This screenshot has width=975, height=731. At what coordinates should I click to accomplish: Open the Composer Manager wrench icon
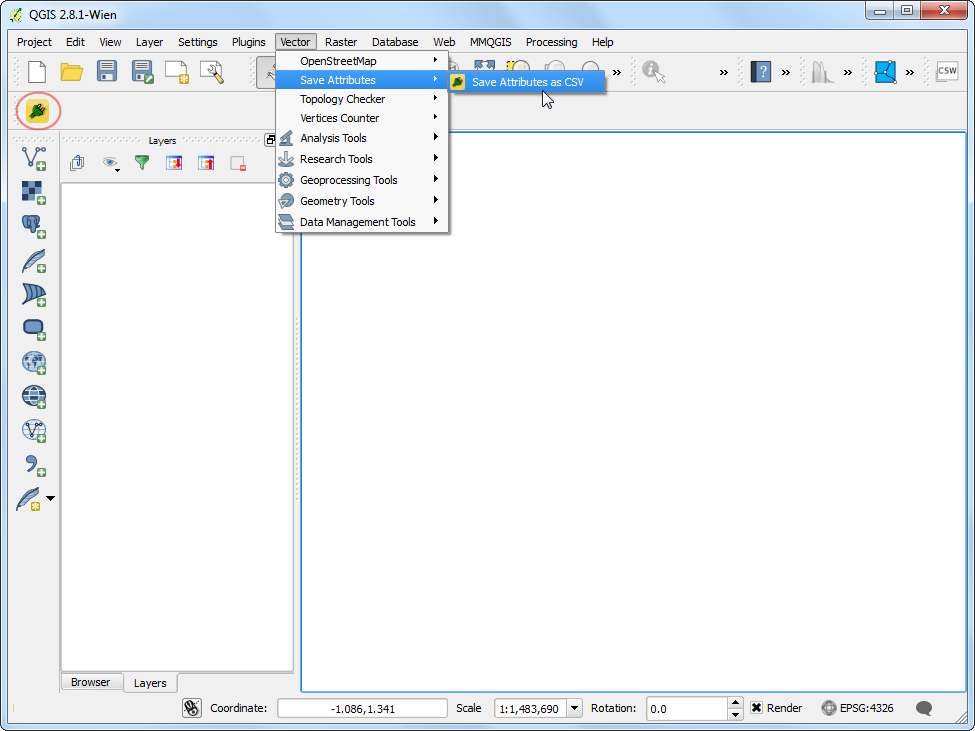tap(211, 71)
